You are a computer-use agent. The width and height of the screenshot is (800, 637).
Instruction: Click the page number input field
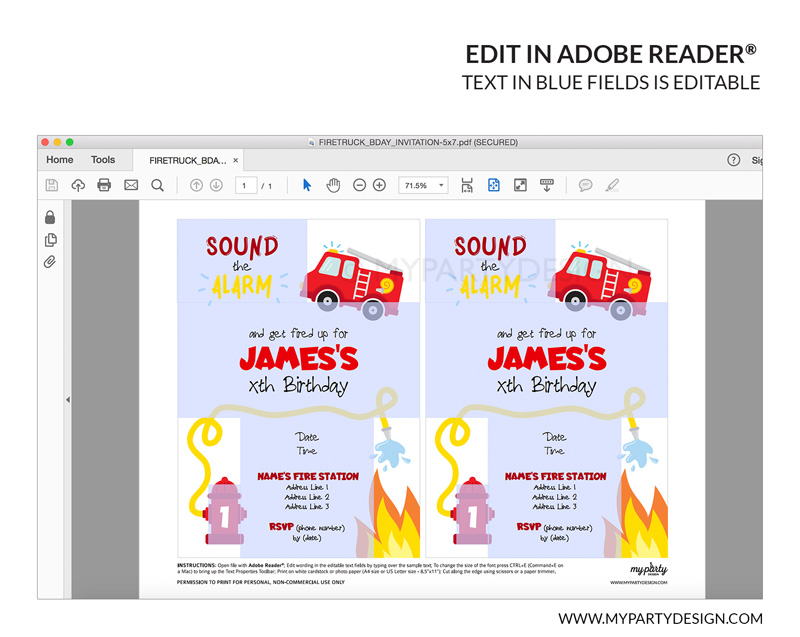[245, 185]
